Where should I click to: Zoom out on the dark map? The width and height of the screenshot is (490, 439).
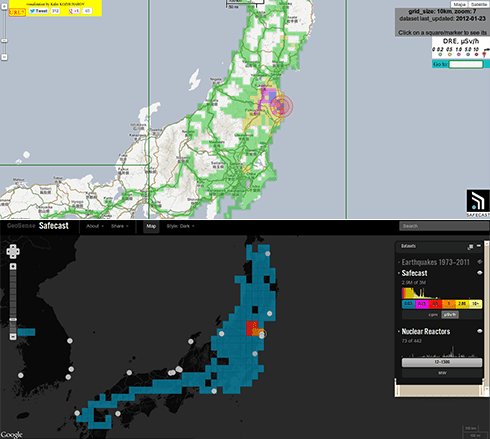[13, 337]
